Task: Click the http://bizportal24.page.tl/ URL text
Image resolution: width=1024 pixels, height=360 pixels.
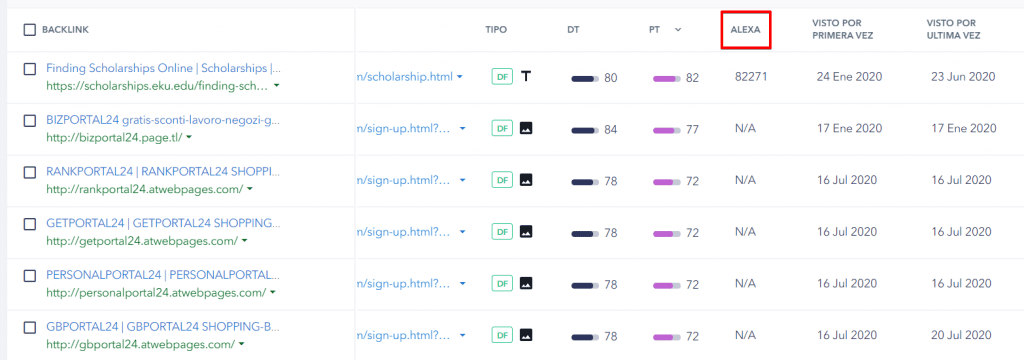Action: pos(114,138)
